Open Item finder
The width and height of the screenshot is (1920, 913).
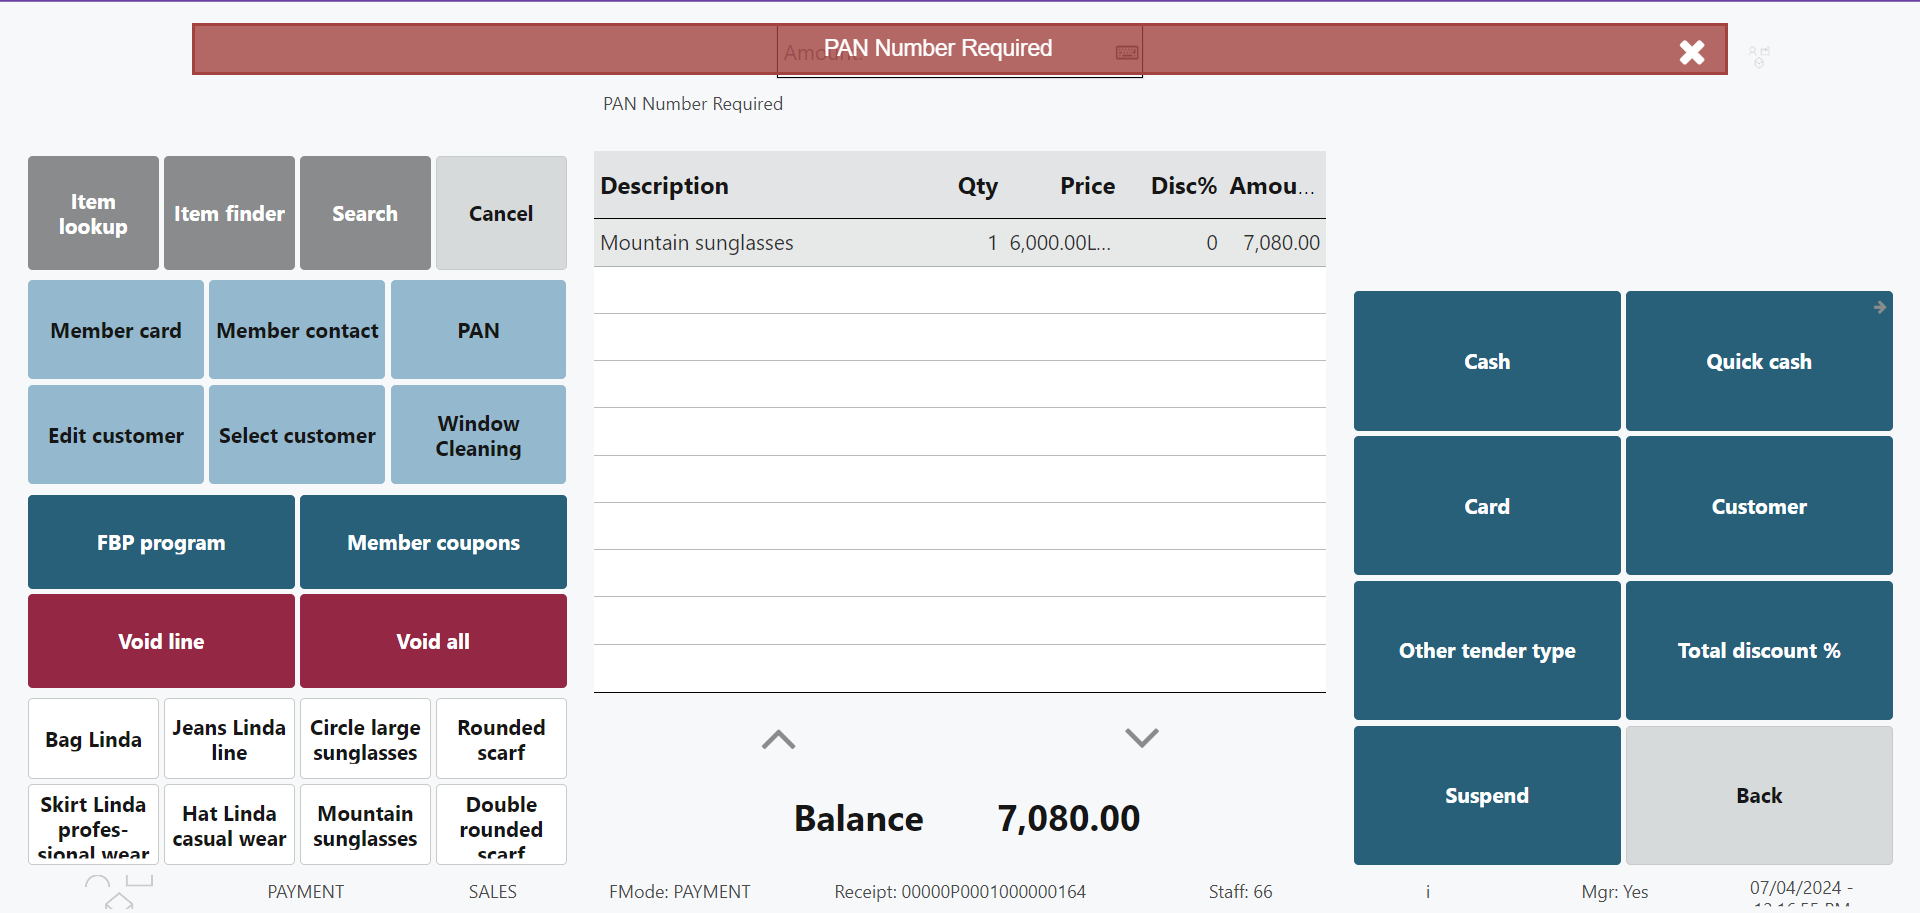229,214
